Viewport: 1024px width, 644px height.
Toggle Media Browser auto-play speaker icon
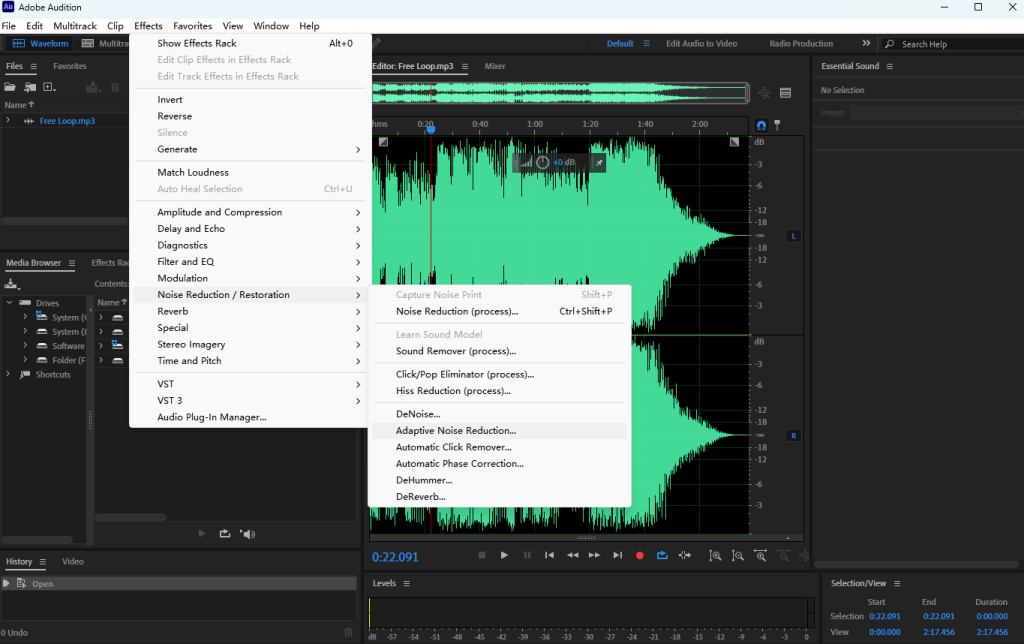(248, 534)
